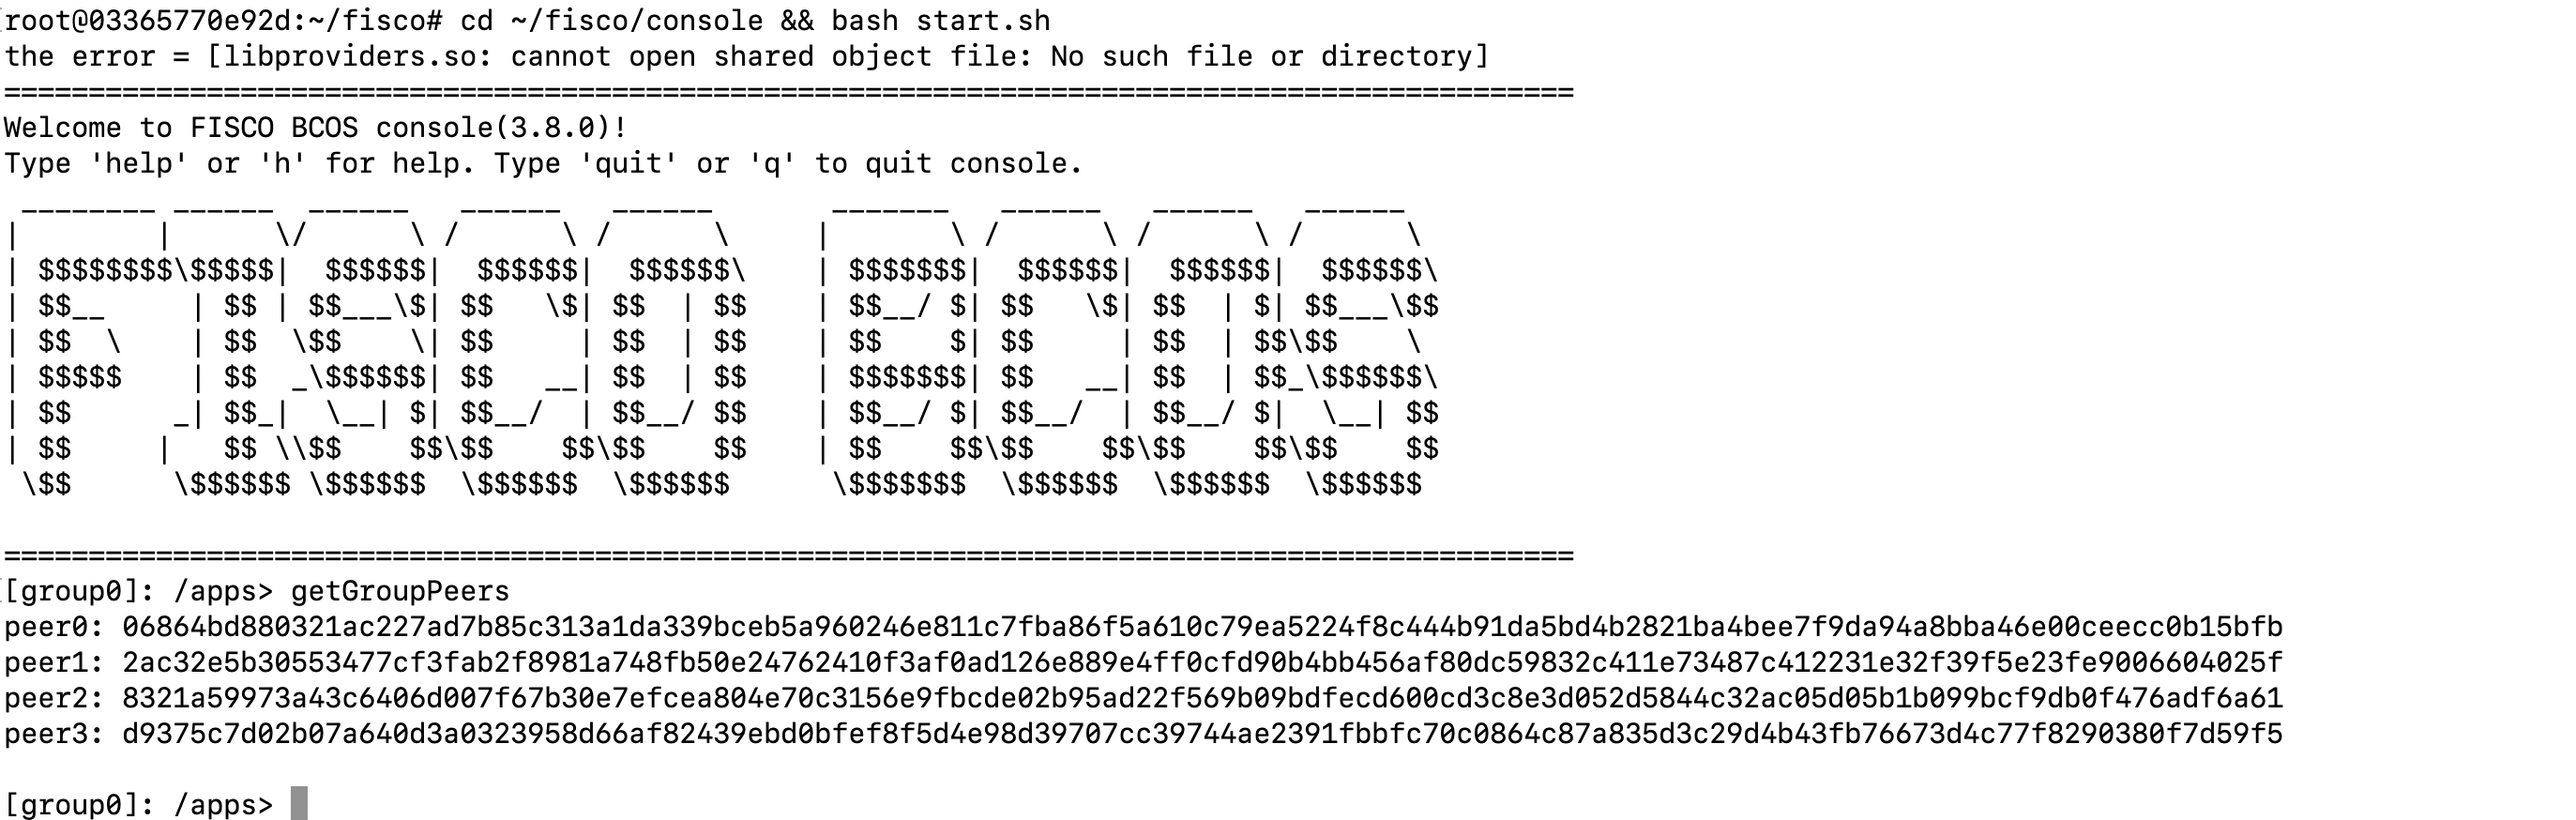Viewport: 2576px width, 820px height.
Task: Click the peer1 node ID hash
Action: coord(1202,663)
